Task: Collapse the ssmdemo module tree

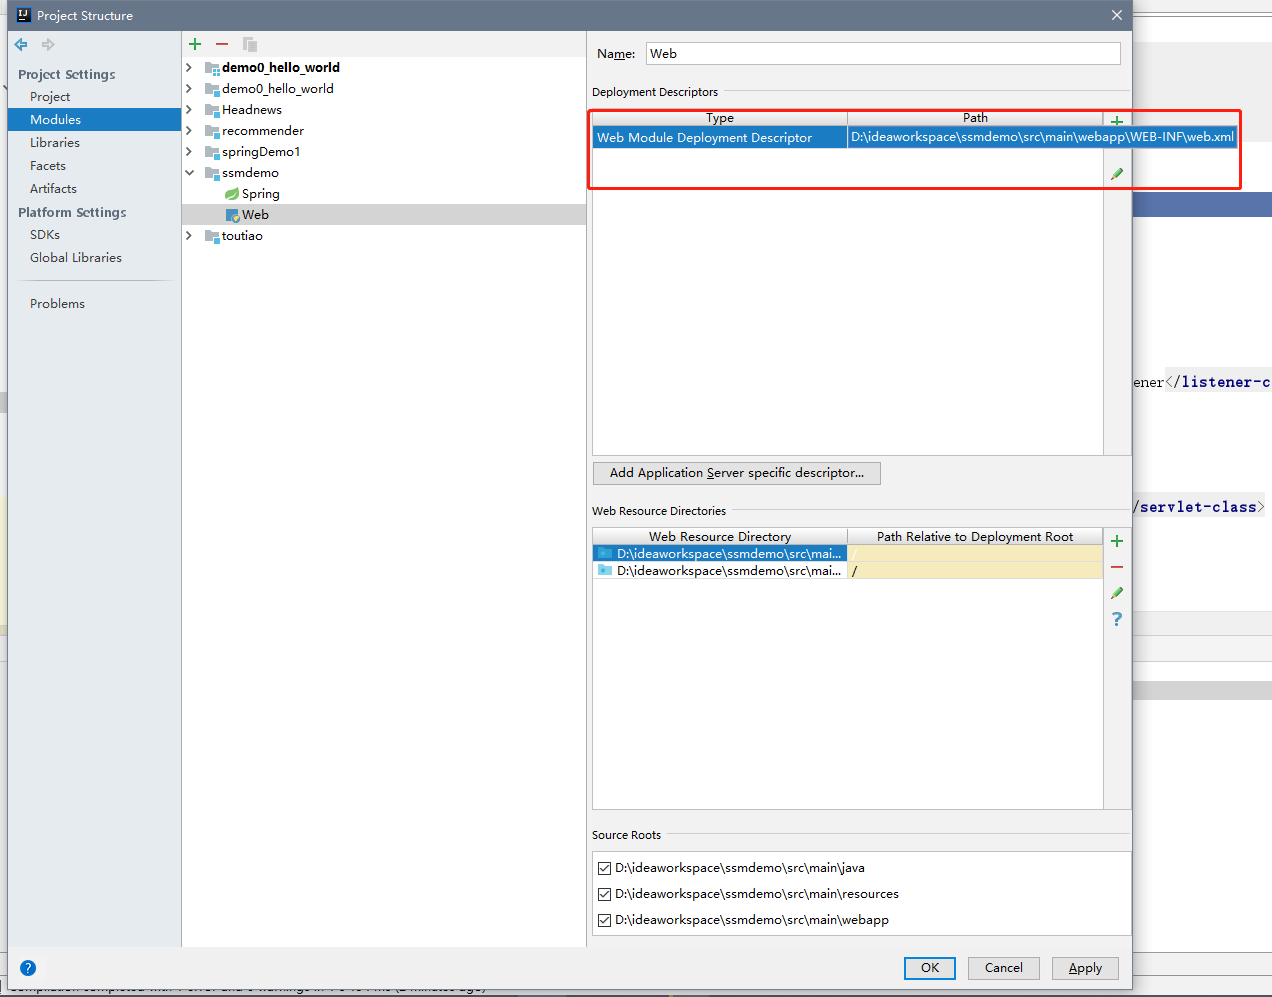Action: click(x=190, y=172)
